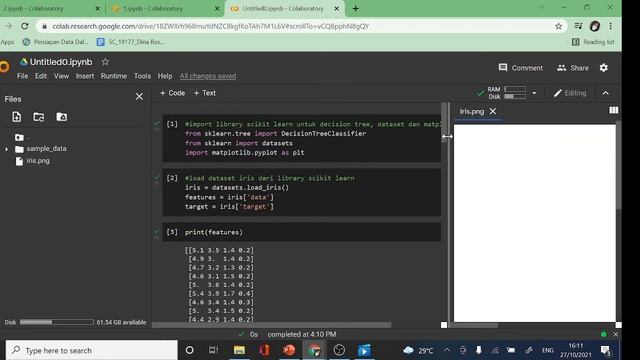Open the Persiapan Data bookmark
The height and width of the screenshot is (360, 640).
click(x=55, y=42)
